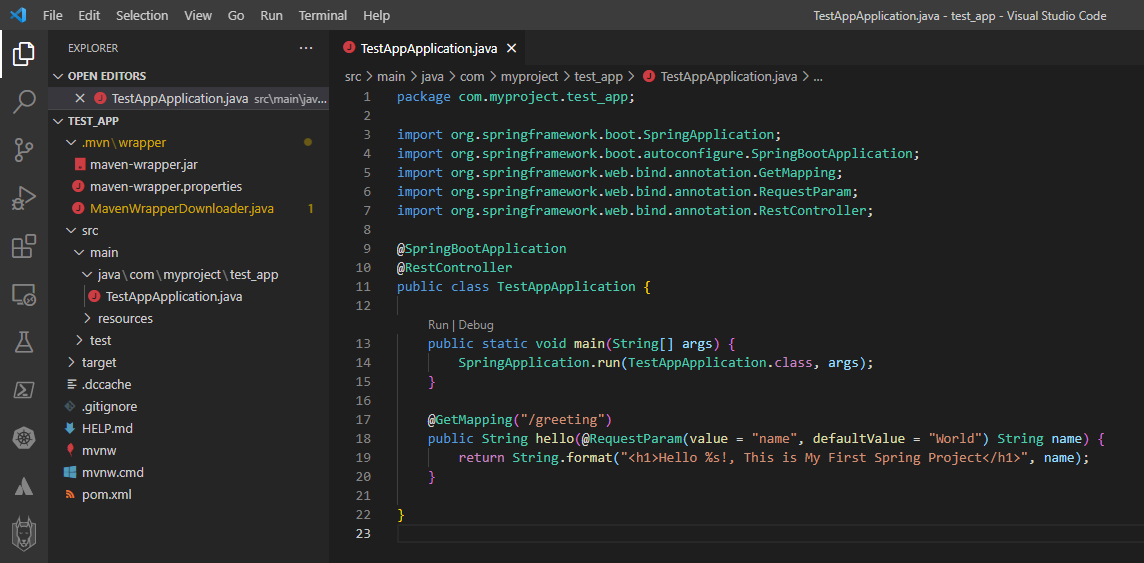Collapse the OPEN EDITORS section

tap(58, 76)
